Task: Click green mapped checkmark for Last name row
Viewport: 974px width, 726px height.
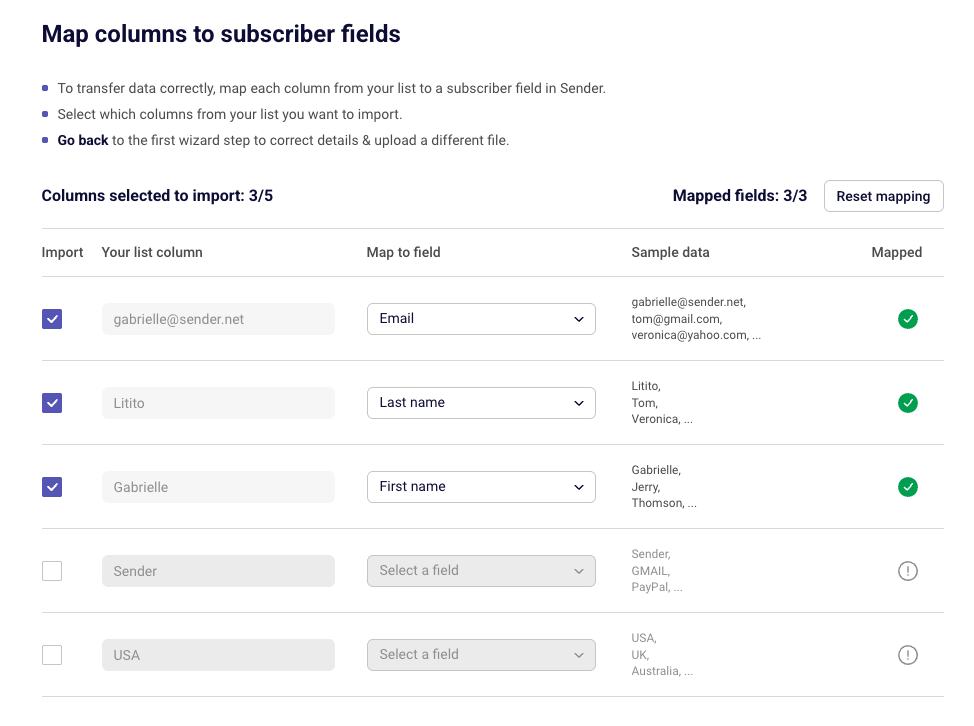Action: tap(908, 403)
